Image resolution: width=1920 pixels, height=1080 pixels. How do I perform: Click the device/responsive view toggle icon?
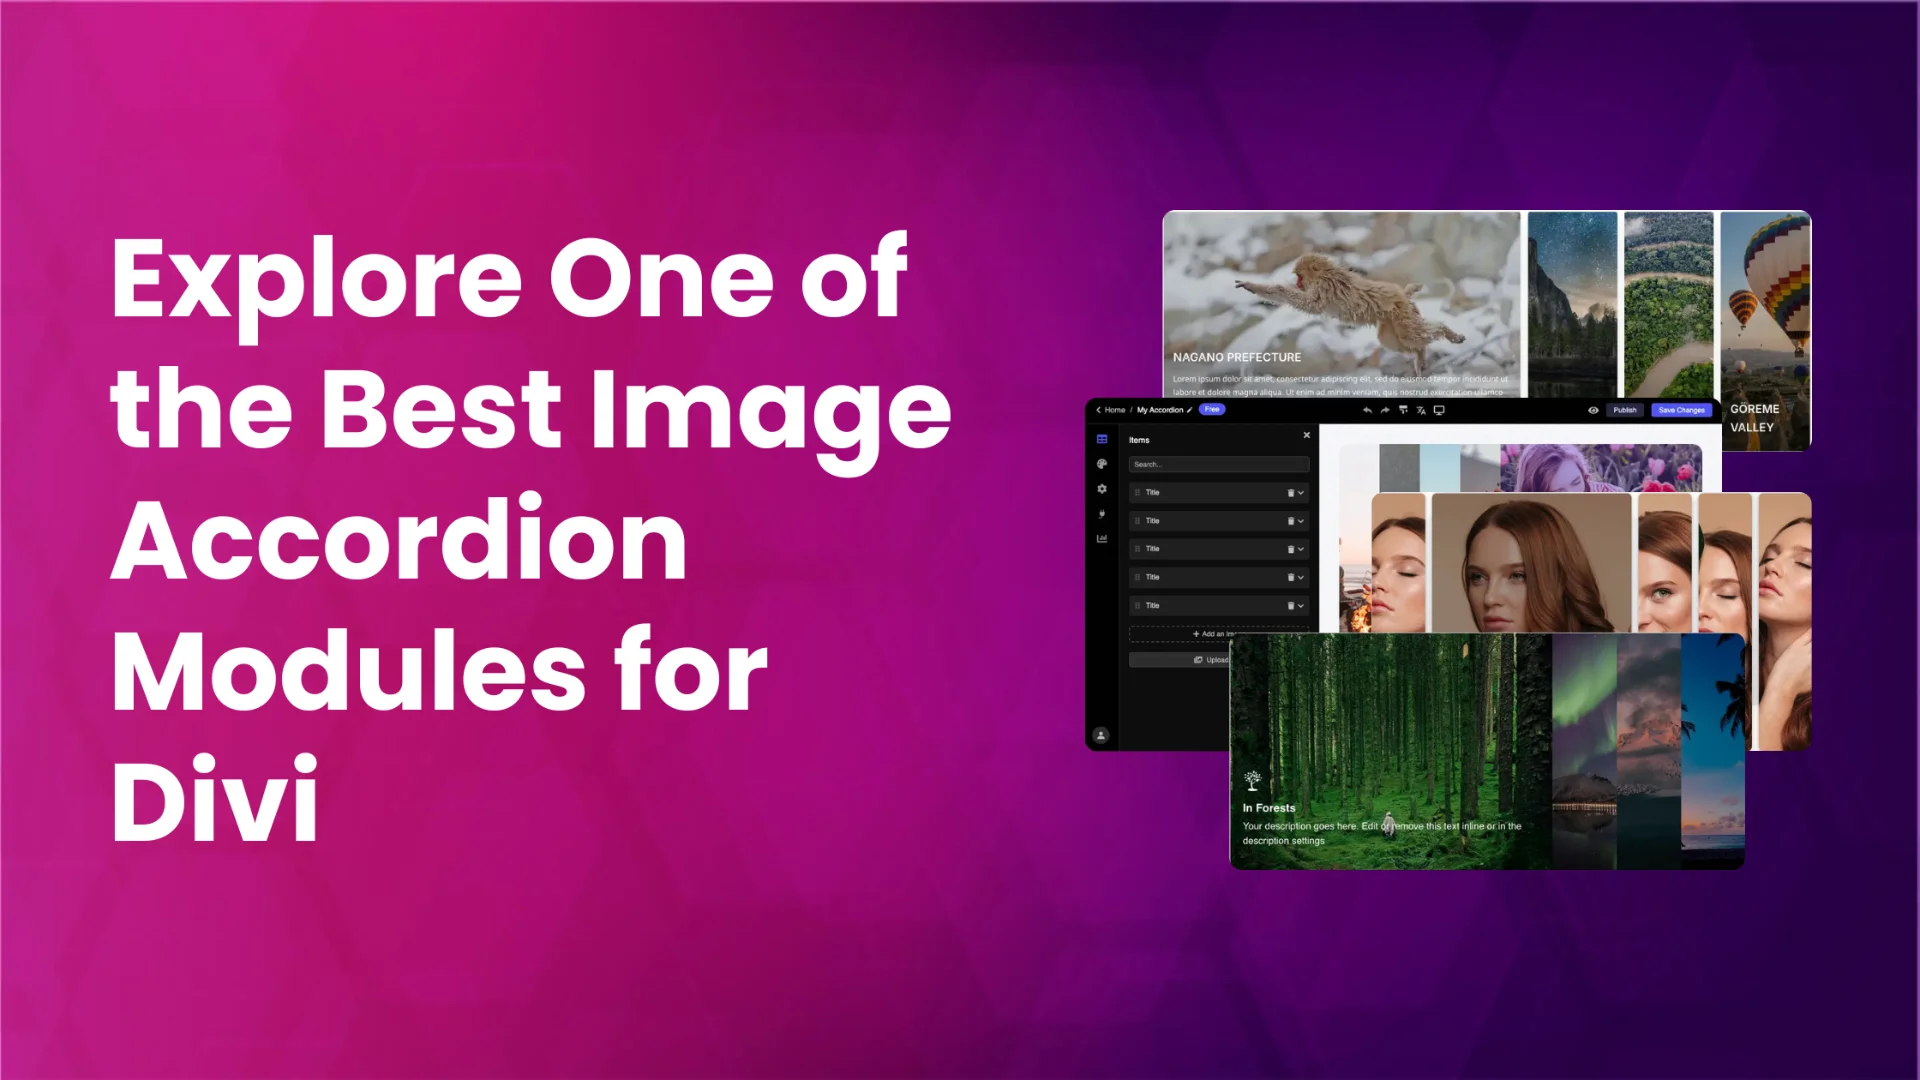(1443, 410)
